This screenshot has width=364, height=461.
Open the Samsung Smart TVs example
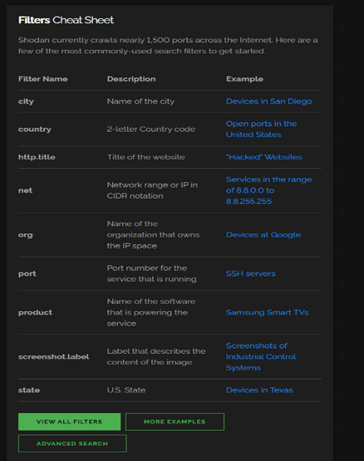pos(267,312)
